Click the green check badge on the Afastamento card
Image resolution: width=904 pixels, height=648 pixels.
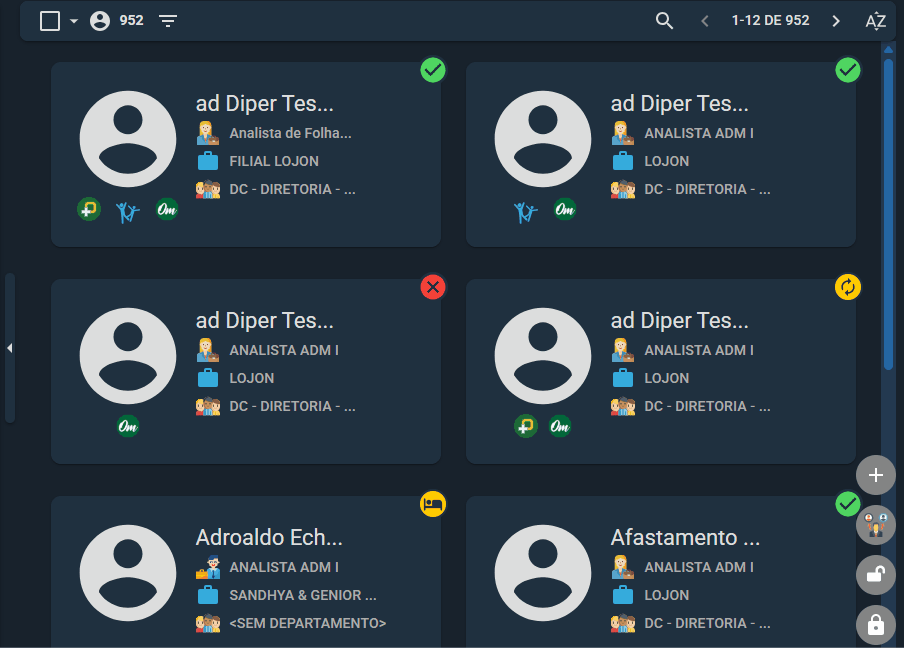coord(848,504)
